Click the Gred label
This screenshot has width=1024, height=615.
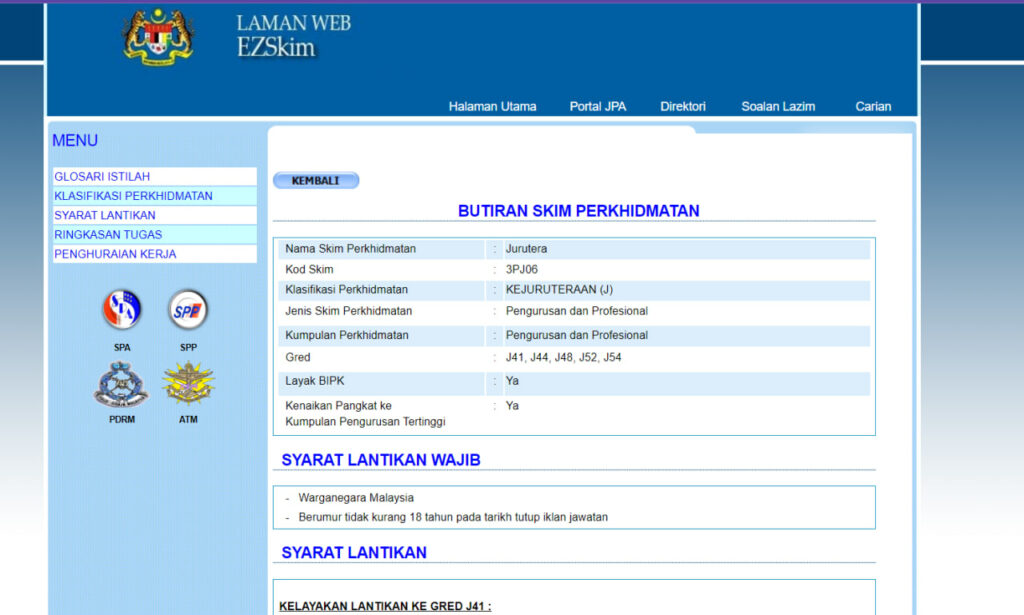[298, 357]
